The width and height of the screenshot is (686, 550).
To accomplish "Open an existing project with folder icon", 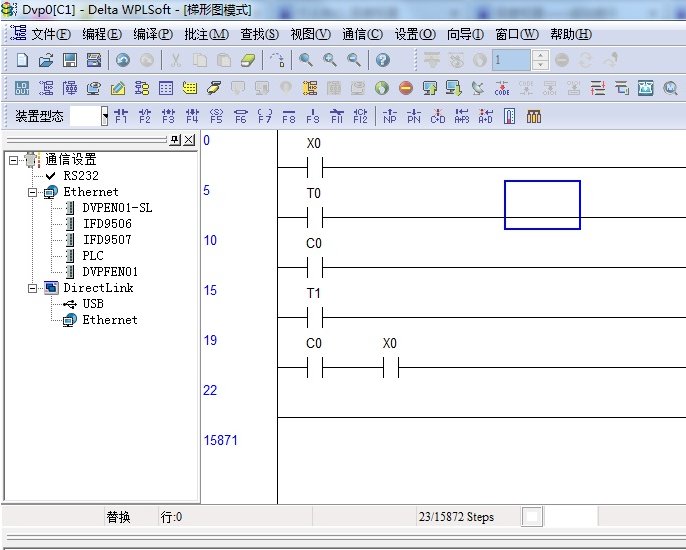I will (x=46, y=60).
